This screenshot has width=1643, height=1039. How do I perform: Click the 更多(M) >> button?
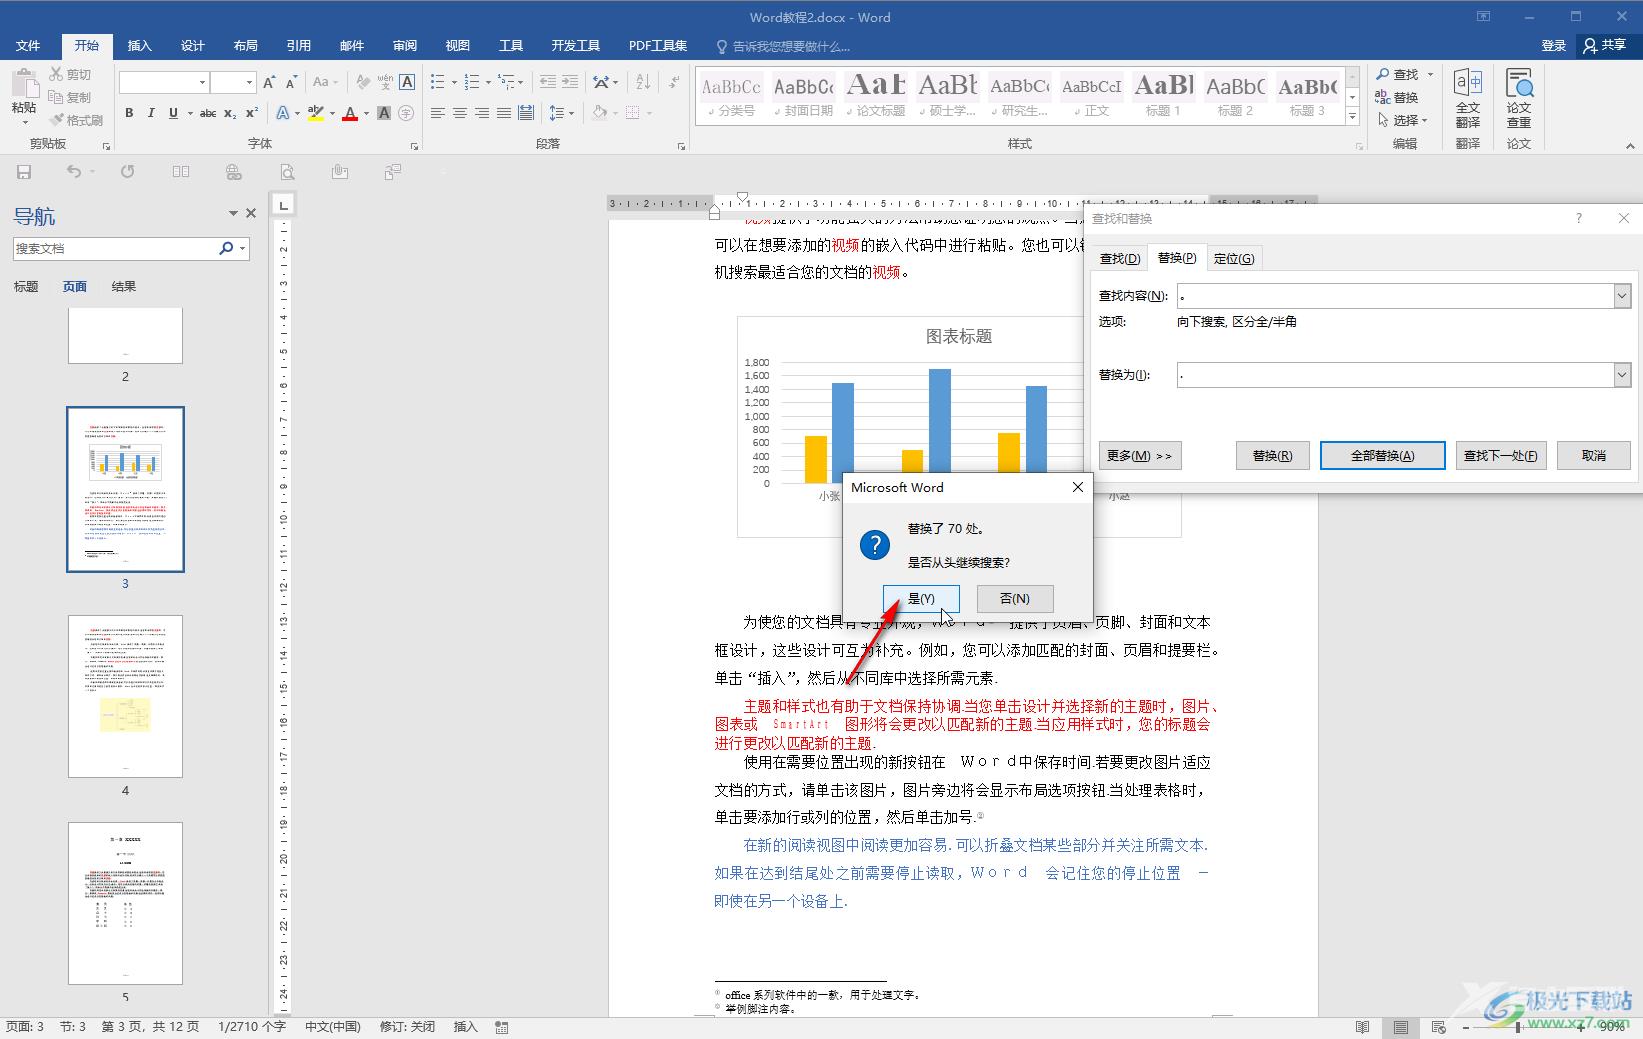(1139, 455)
